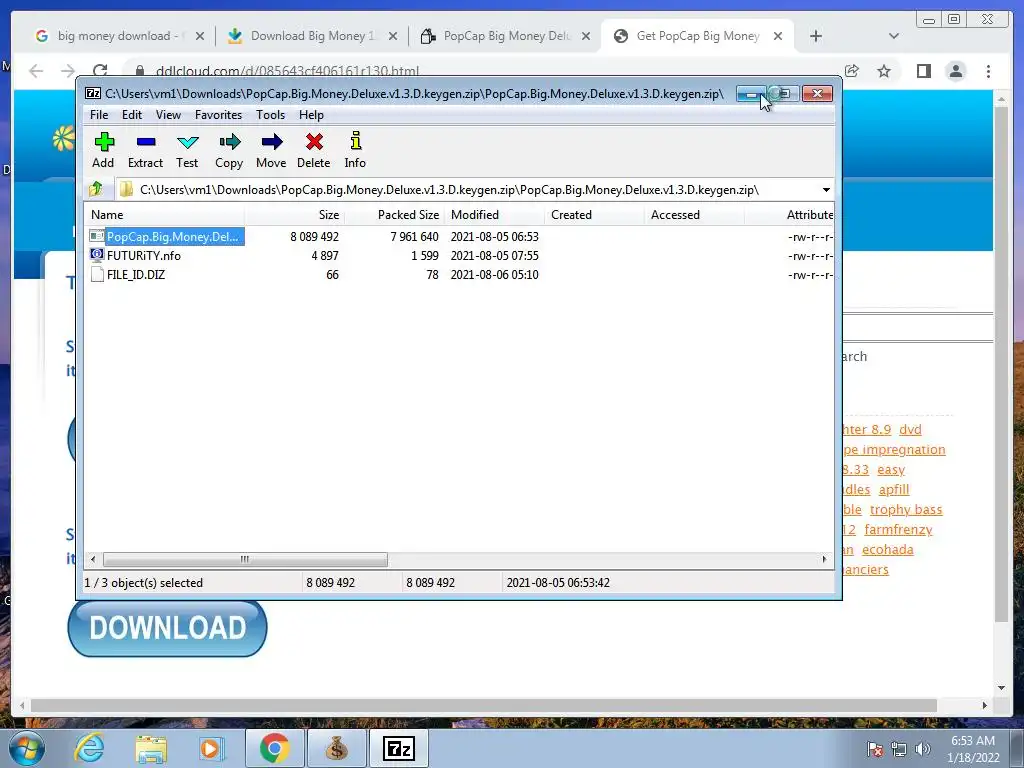The image size is (1024, 768).
Task: Open the Favorites menu
Action: pos(218,115)
